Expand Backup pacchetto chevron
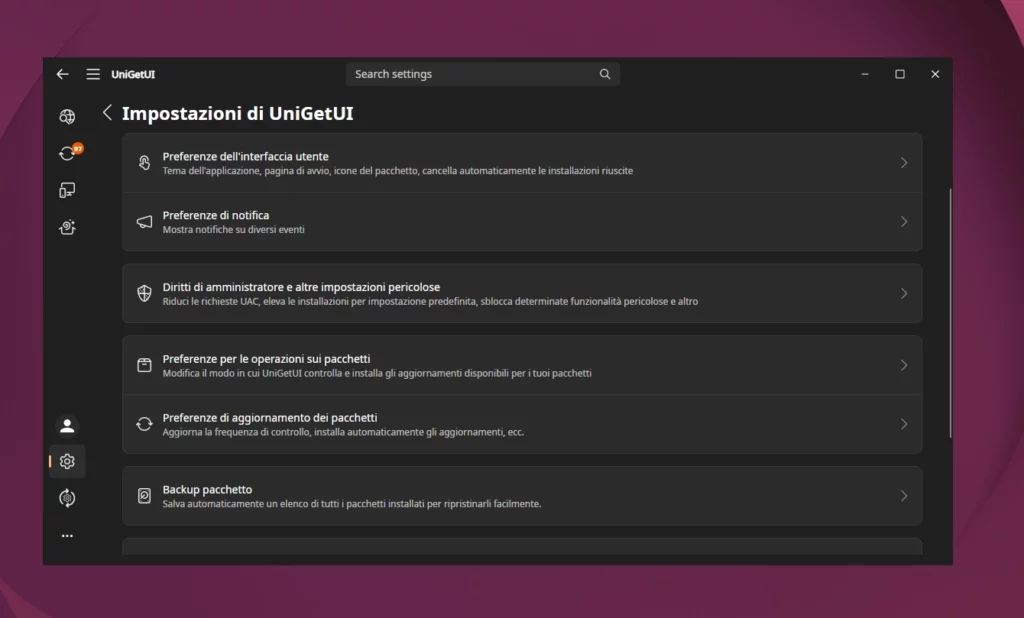This screenshot has height=618, width=1024. 904,496
